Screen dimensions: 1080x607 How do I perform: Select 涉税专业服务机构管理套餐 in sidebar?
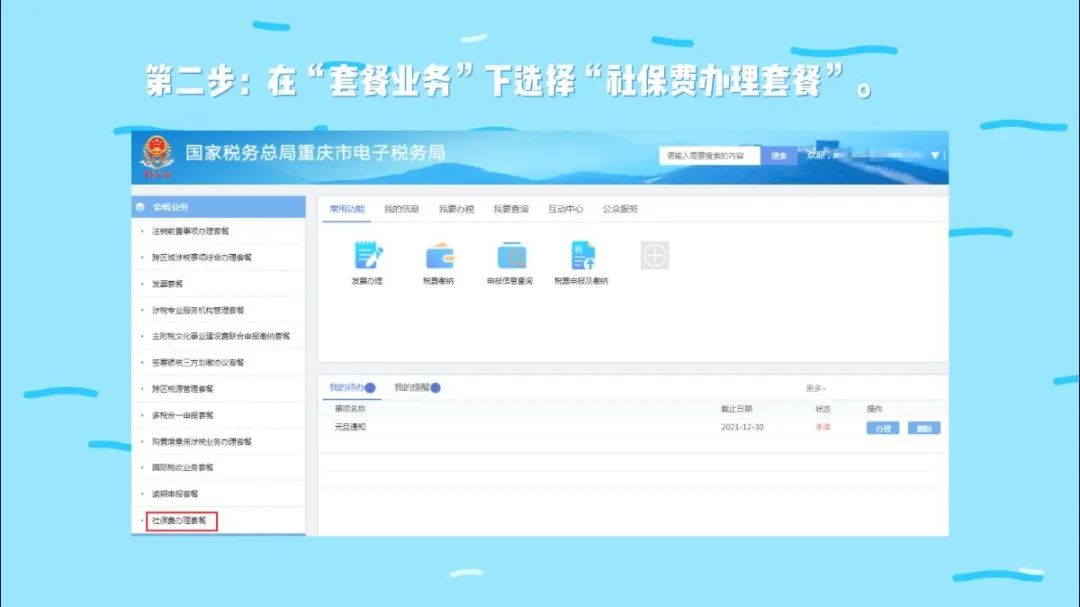point(198,310)
